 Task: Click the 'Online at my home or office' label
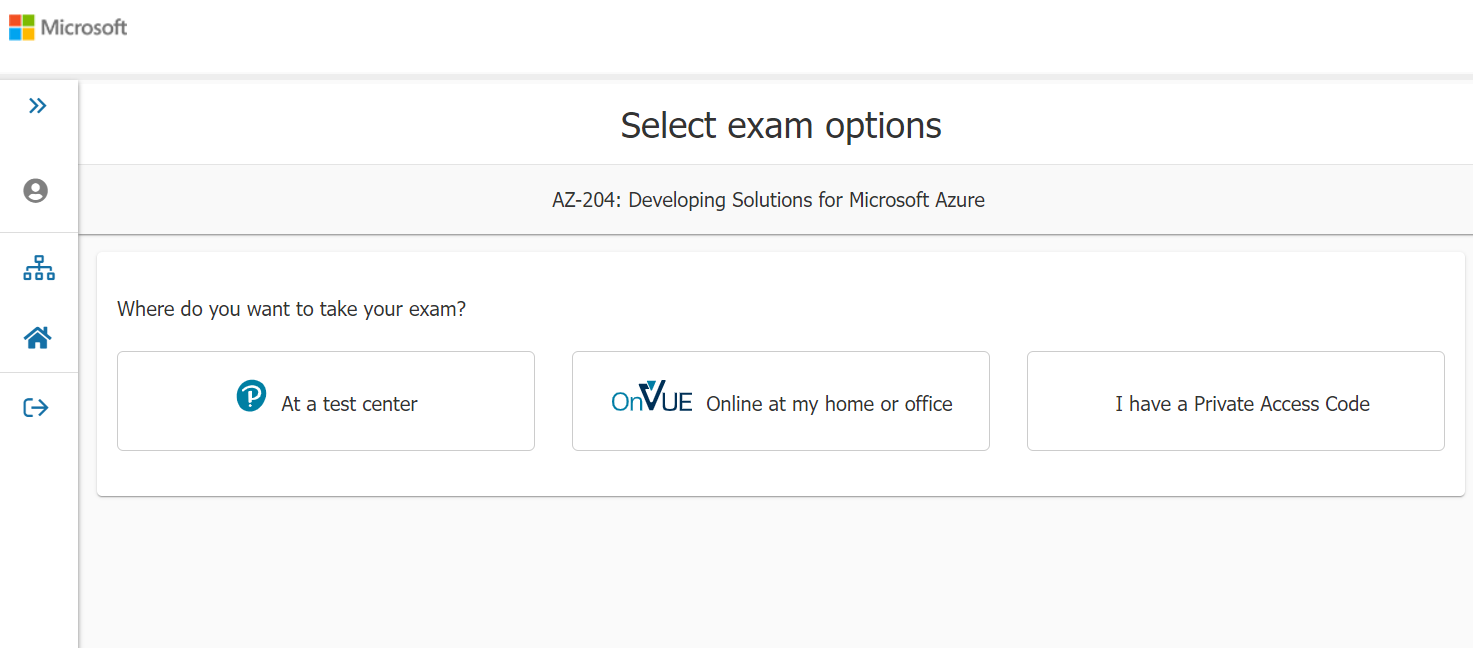point(830,404)
